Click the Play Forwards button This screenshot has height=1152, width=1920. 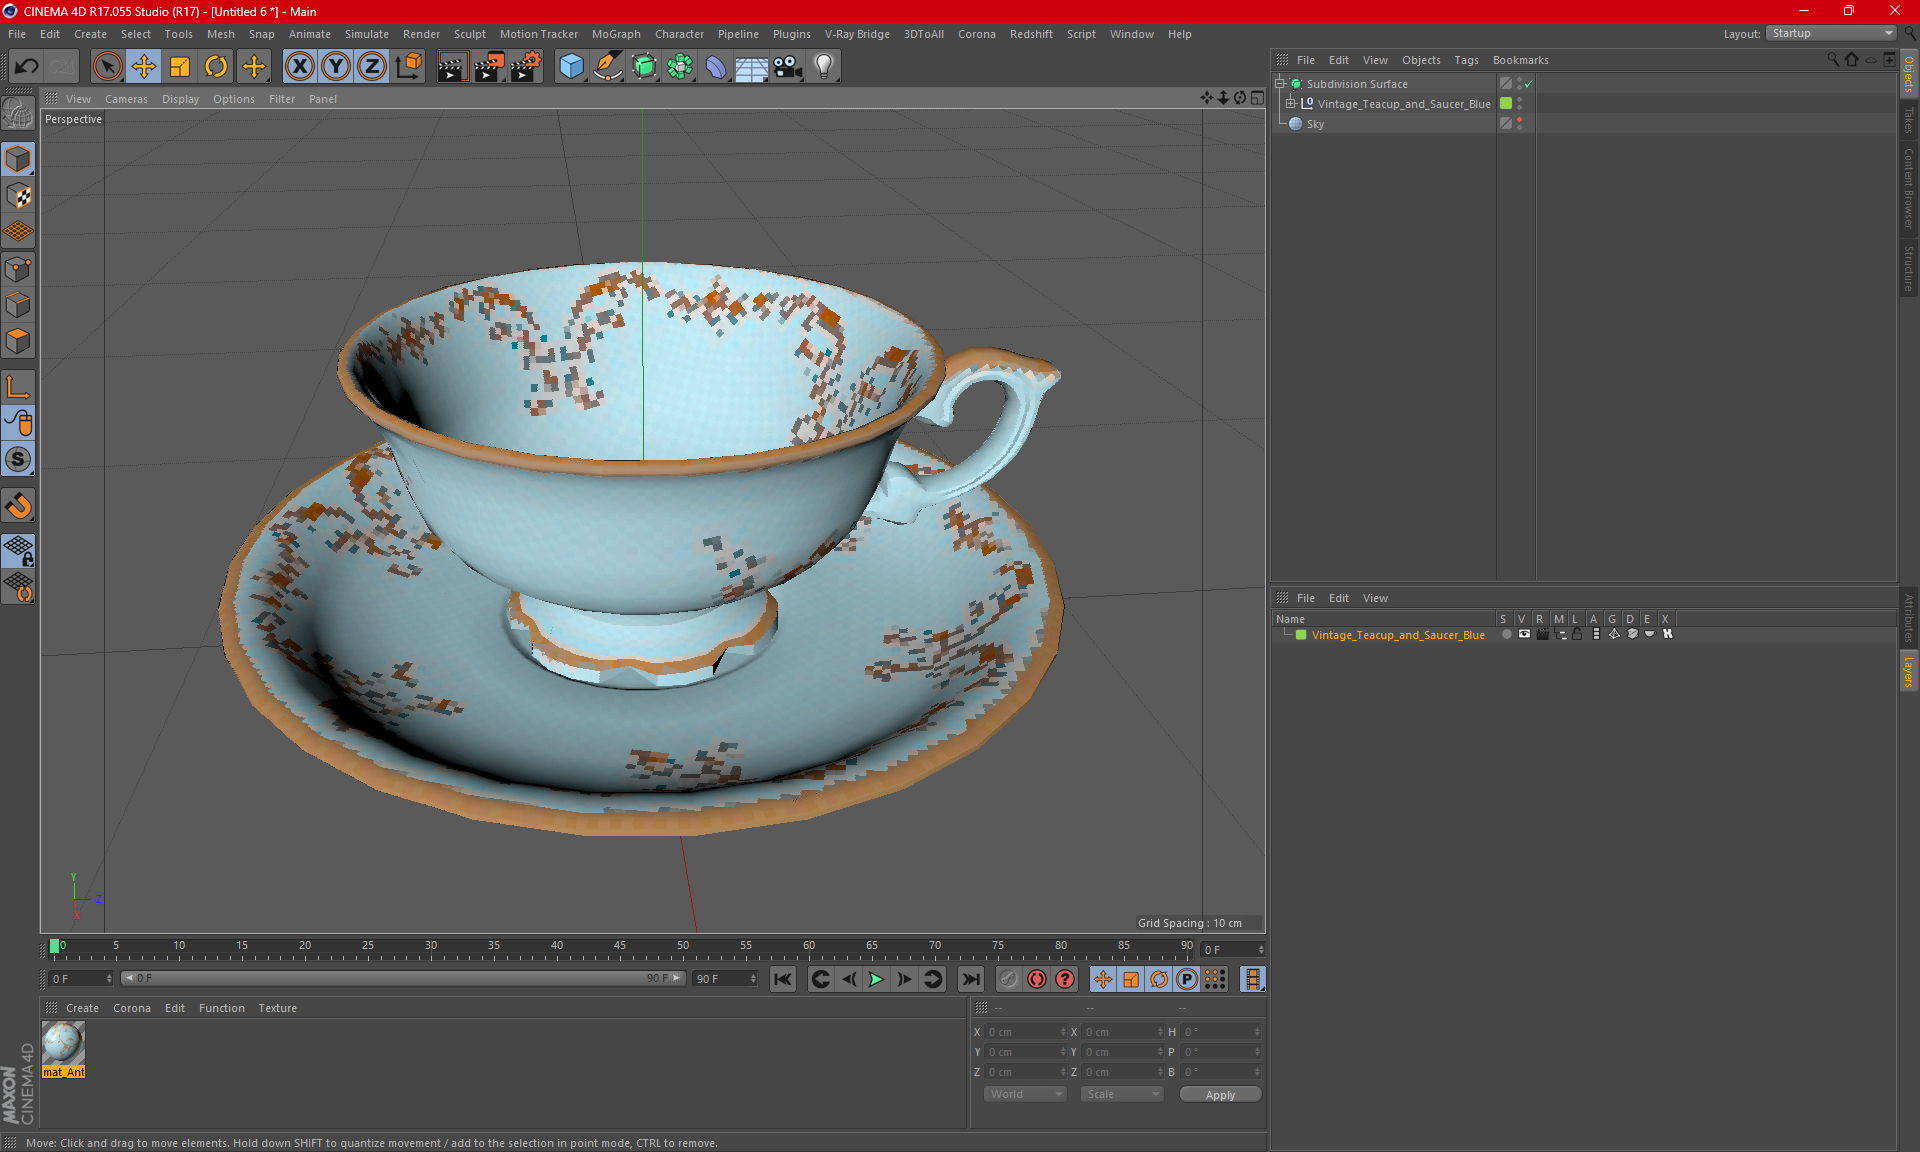click(876, 979)
